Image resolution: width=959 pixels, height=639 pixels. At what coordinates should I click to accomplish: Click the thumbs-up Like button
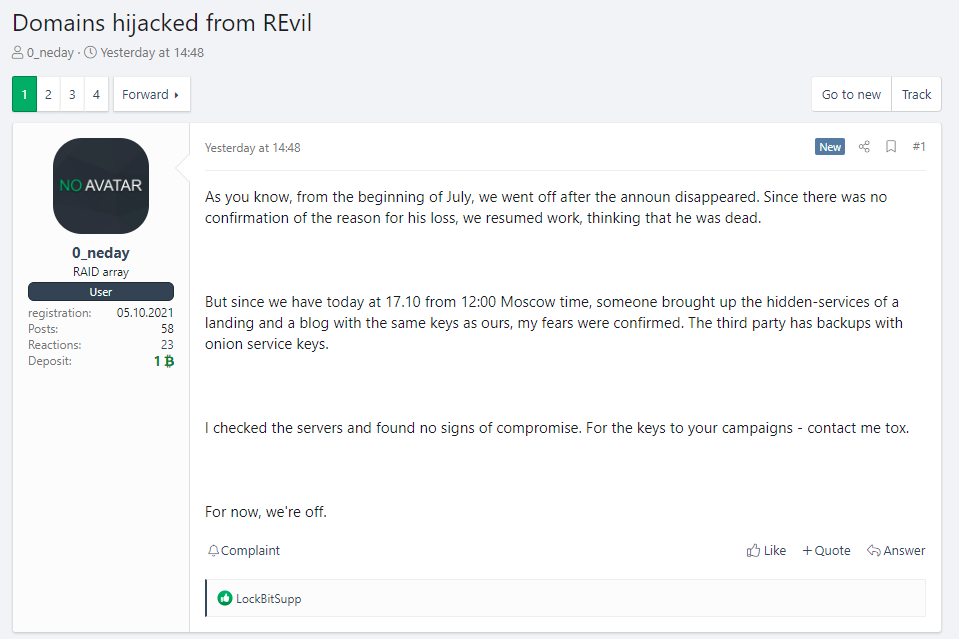(x=766, y=550)
